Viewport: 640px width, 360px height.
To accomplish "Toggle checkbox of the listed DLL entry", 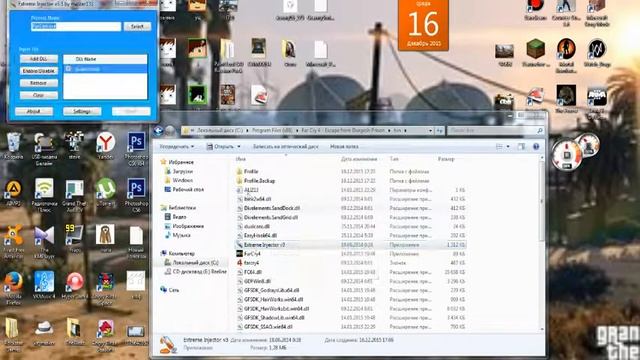I will [x=69, y=69].
